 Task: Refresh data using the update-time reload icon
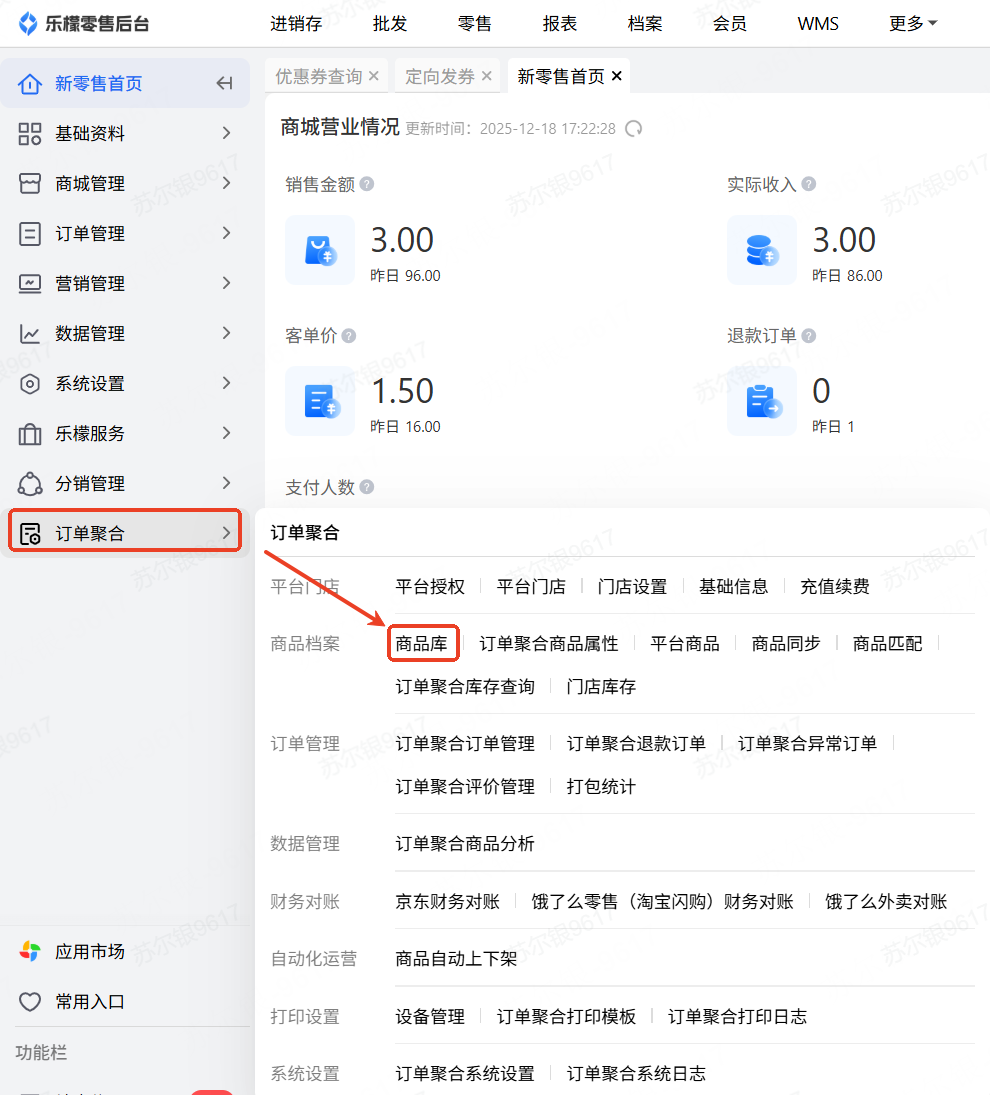633,128
